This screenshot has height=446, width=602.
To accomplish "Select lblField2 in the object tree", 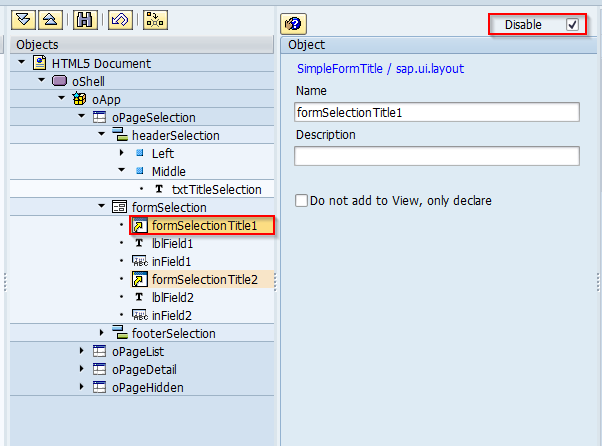I will pyautogui.click(x=172, y=297).
